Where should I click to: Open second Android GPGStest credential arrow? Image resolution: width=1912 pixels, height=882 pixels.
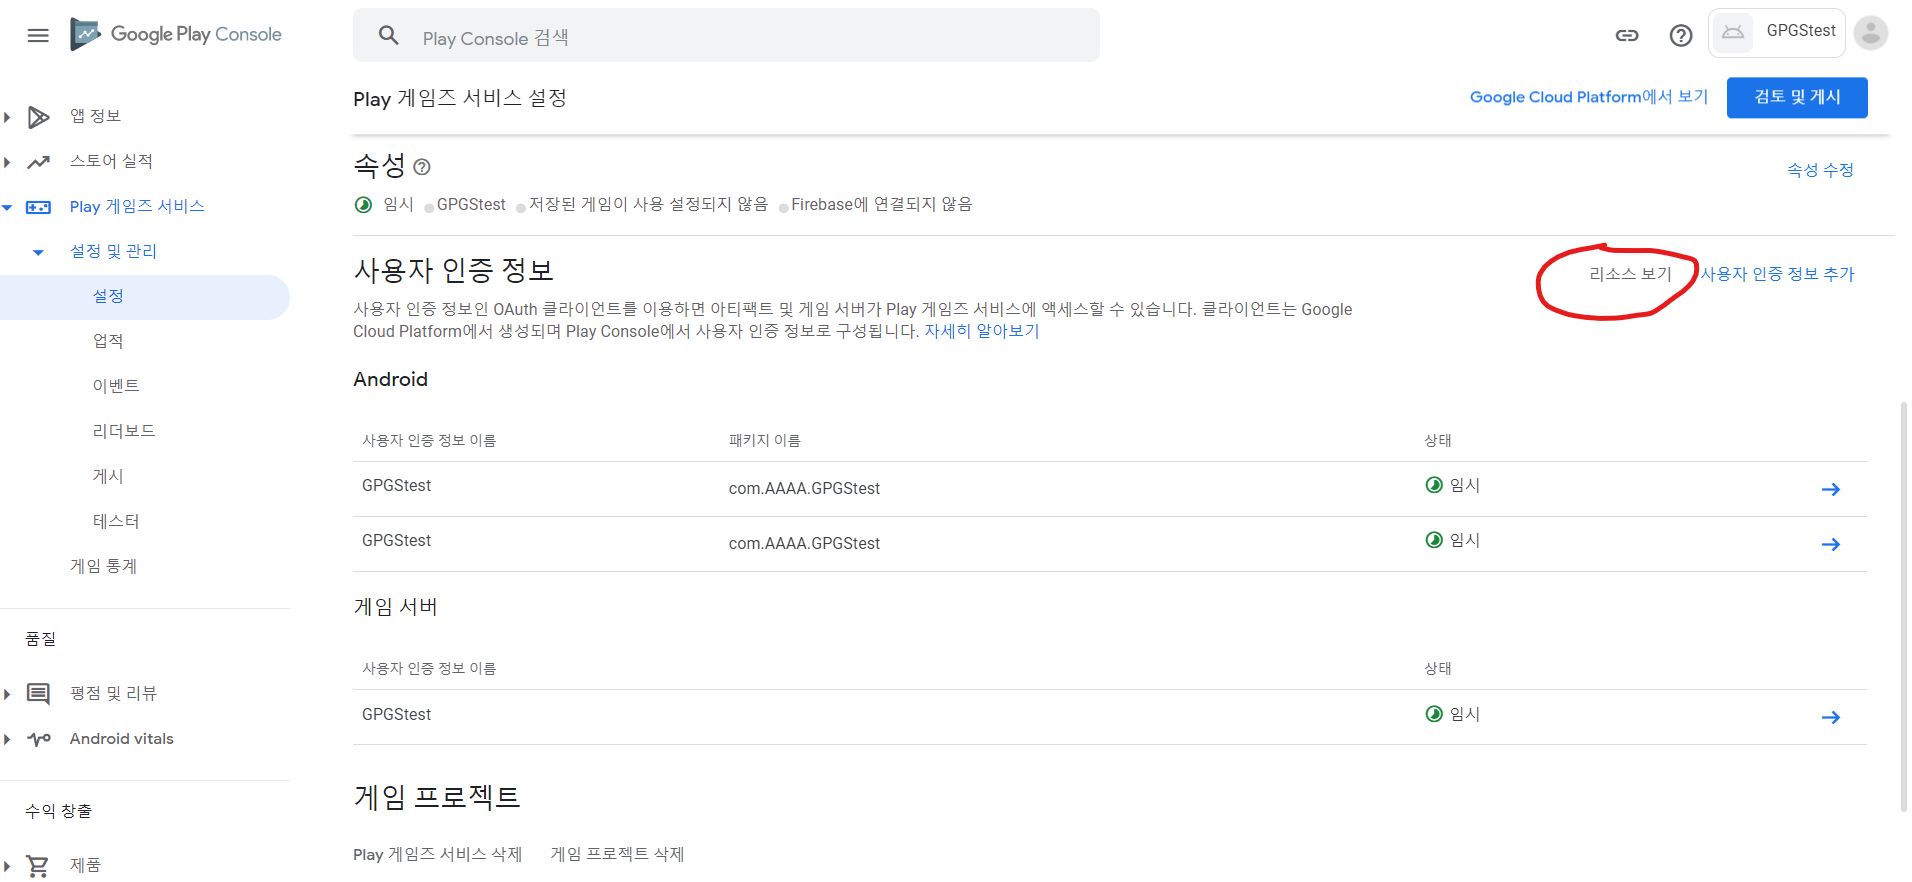point(1830,544)
